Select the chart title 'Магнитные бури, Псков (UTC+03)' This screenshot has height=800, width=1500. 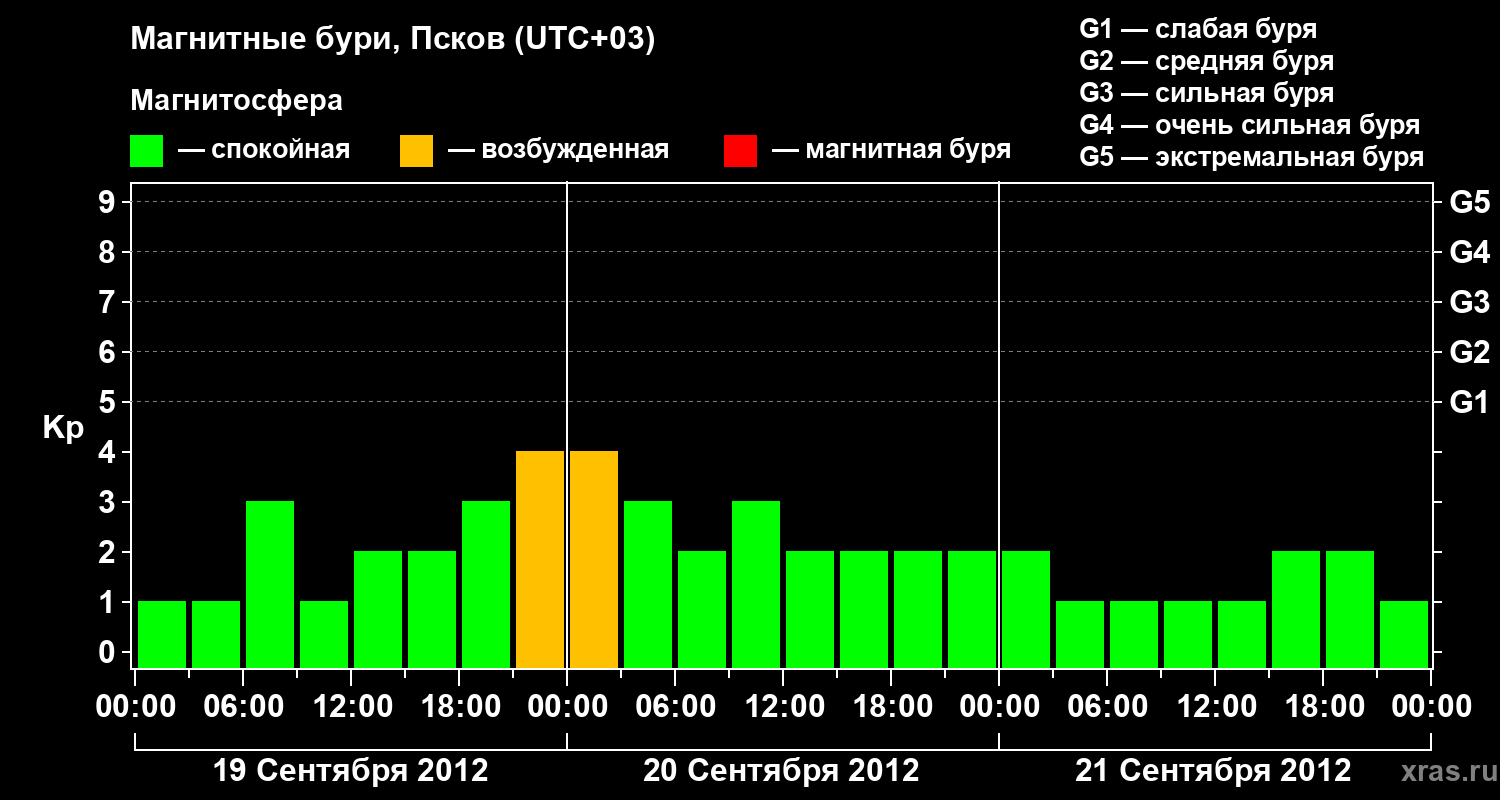click(393, 40)
